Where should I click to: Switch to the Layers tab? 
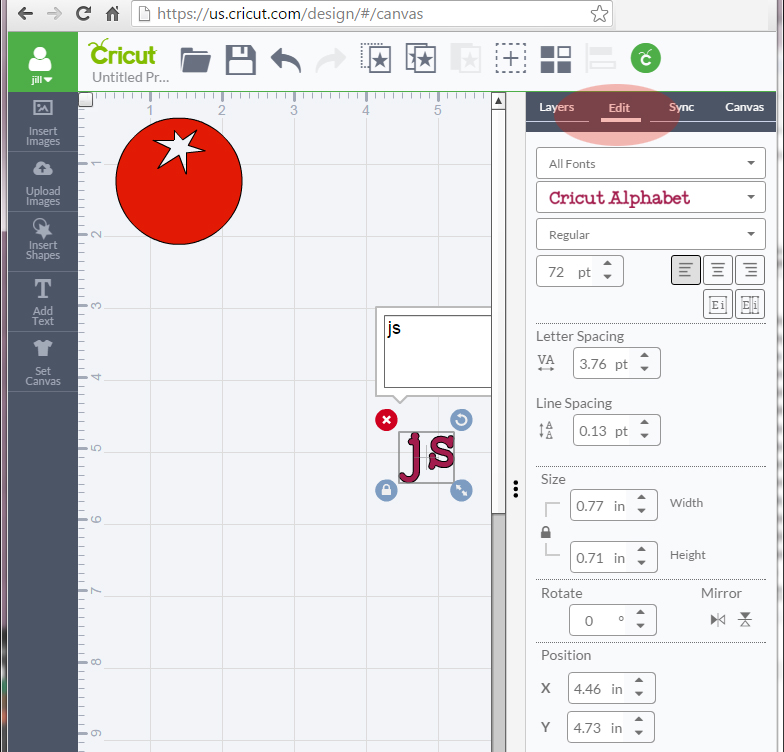point(557,108)
